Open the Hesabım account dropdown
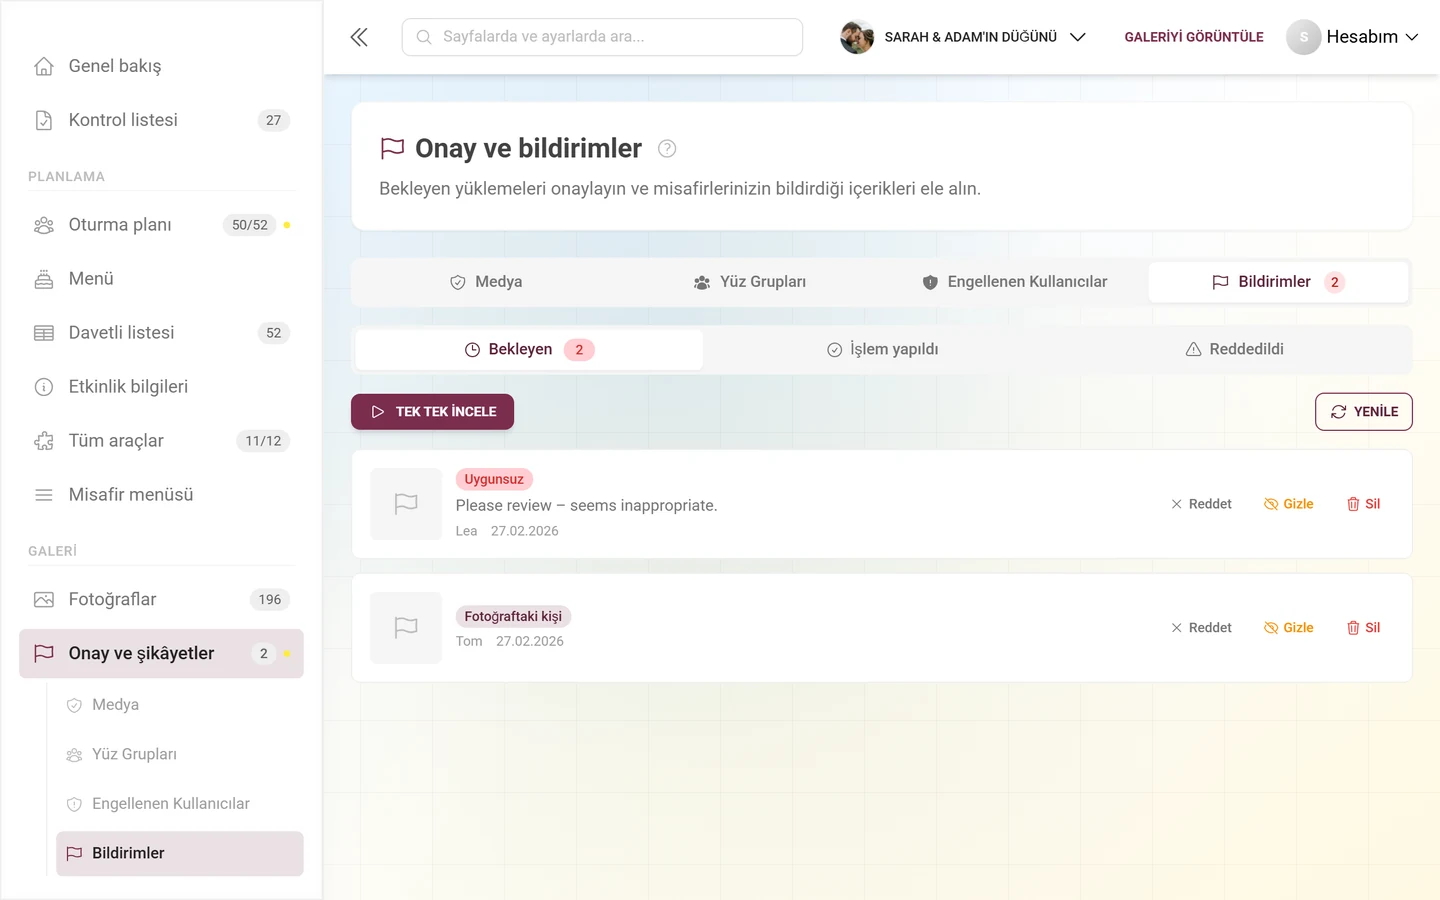Screen dimensions: 1440x900 1353,37
